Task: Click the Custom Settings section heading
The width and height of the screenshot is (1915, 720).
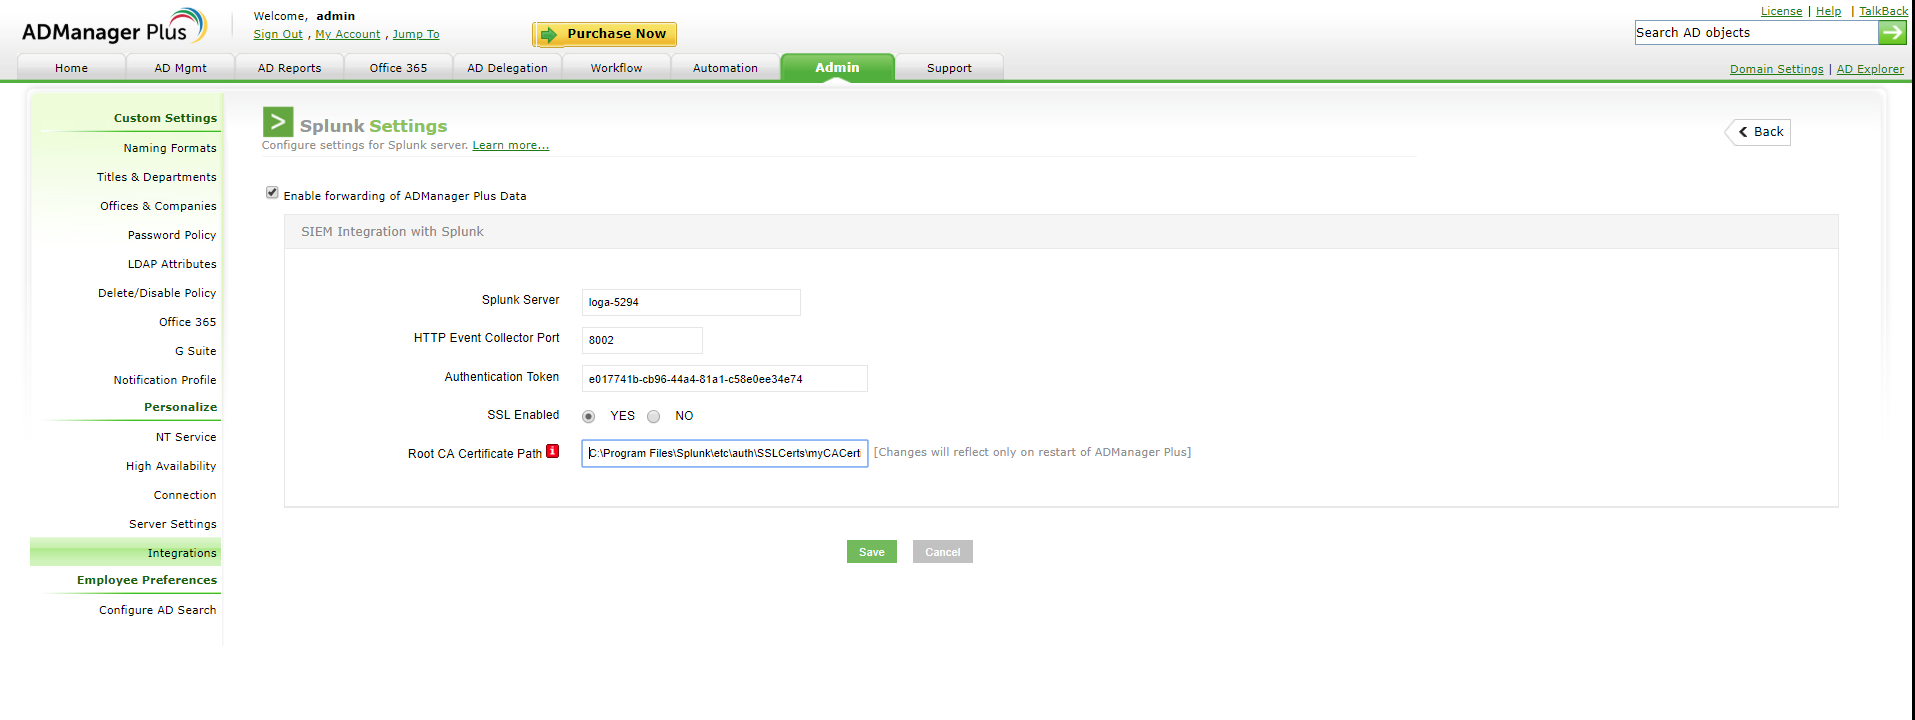Action: coord(165,118)
